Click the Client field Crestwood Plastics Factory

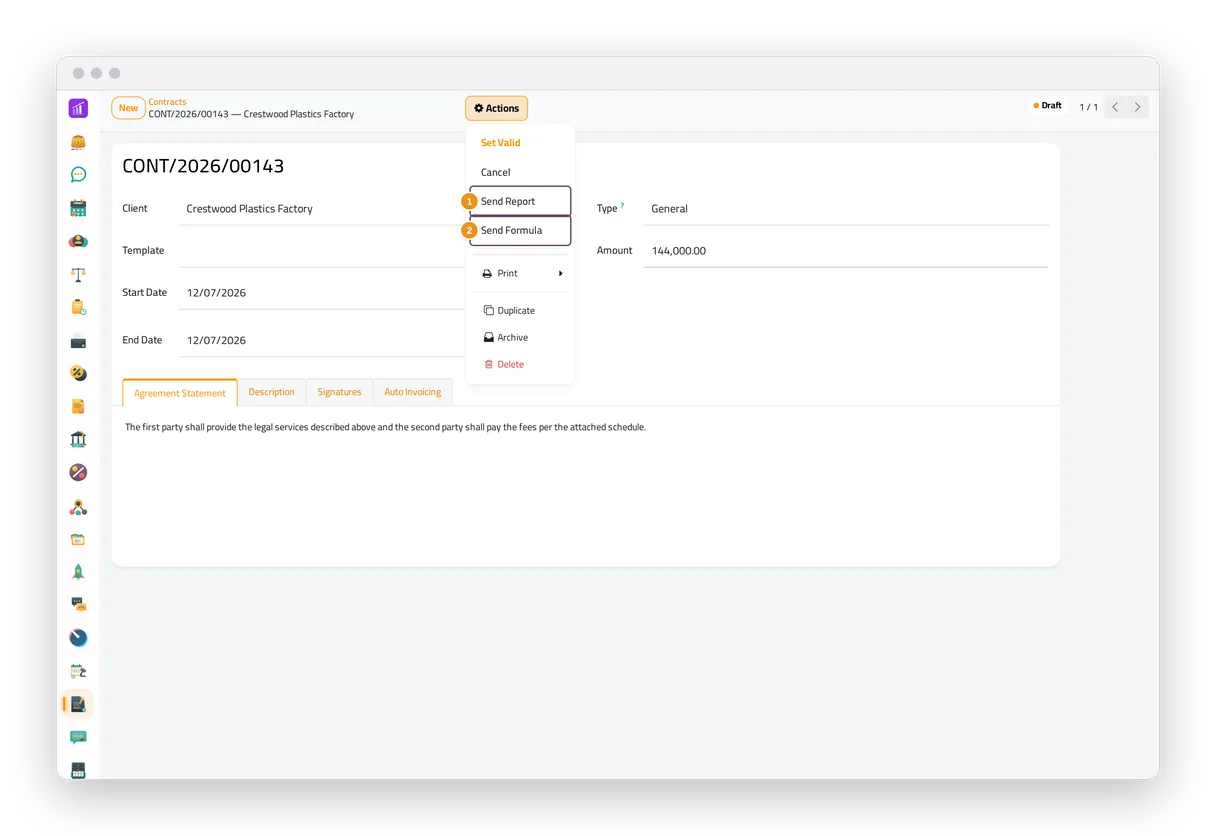[x=322, y=209]
